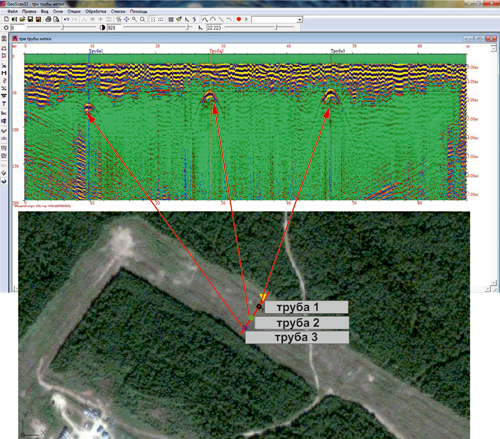Click the труба 3 label box
The height and width of the screenshot is (439, 500).
coord(297,337)
